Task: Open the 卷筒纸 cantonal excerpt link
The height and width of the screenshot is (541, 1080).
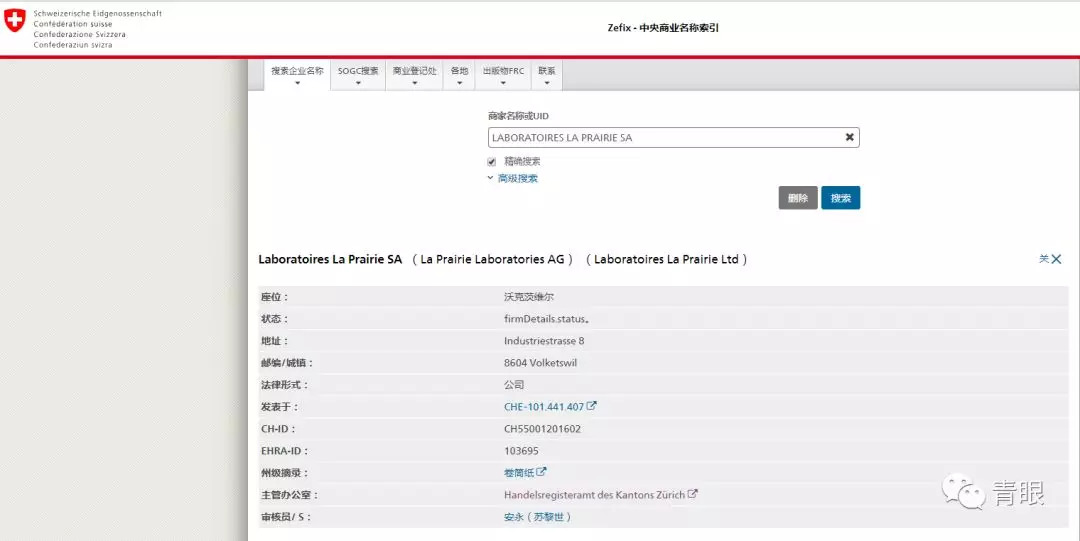Action: tap(519, 473)
